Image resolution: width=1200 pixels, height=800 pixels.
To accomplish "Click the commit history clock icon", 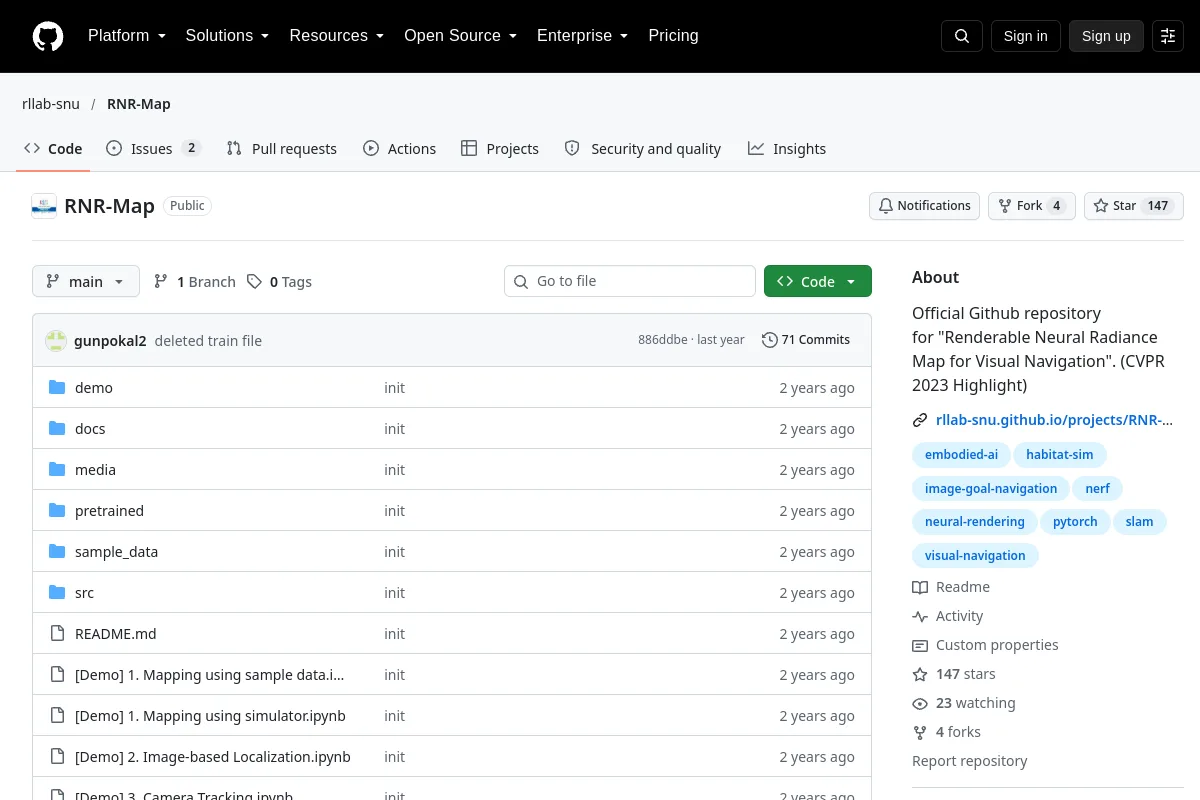I will [769, 340].
